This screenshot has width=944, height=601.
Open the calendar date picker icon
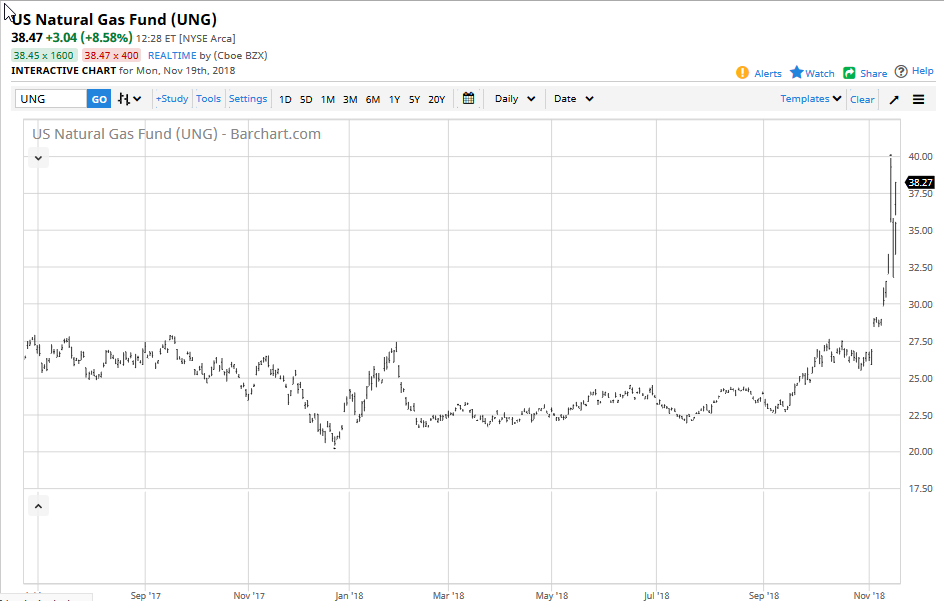pyautogui.click(x=468, y=99)
